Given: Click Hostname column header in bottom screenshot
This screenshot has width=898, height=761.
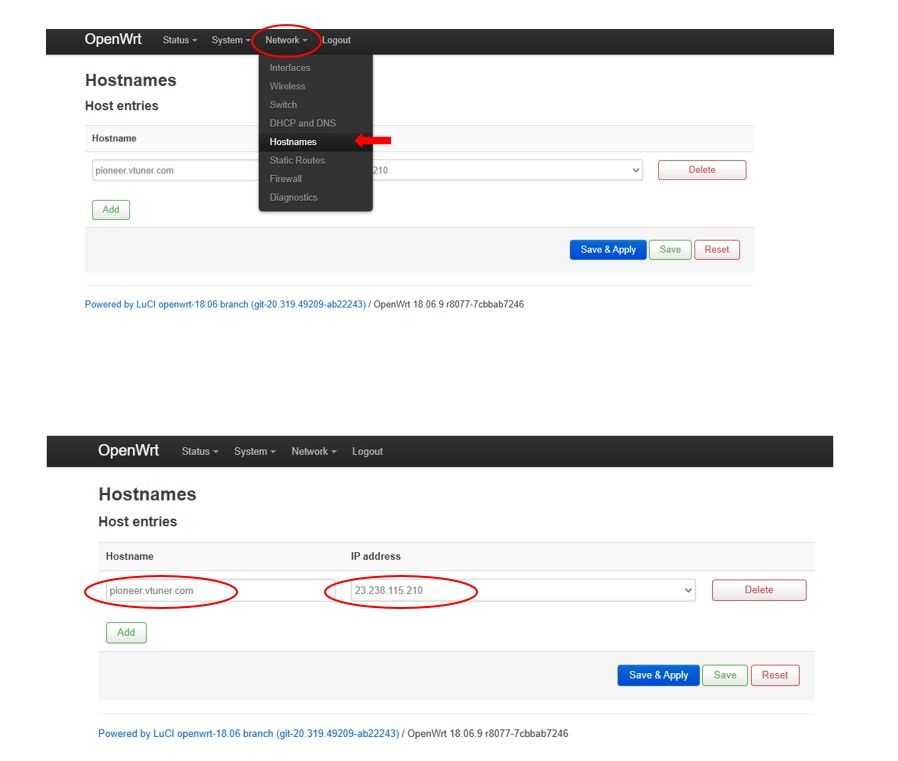Looking at the screenshot, I should point(129,556).
